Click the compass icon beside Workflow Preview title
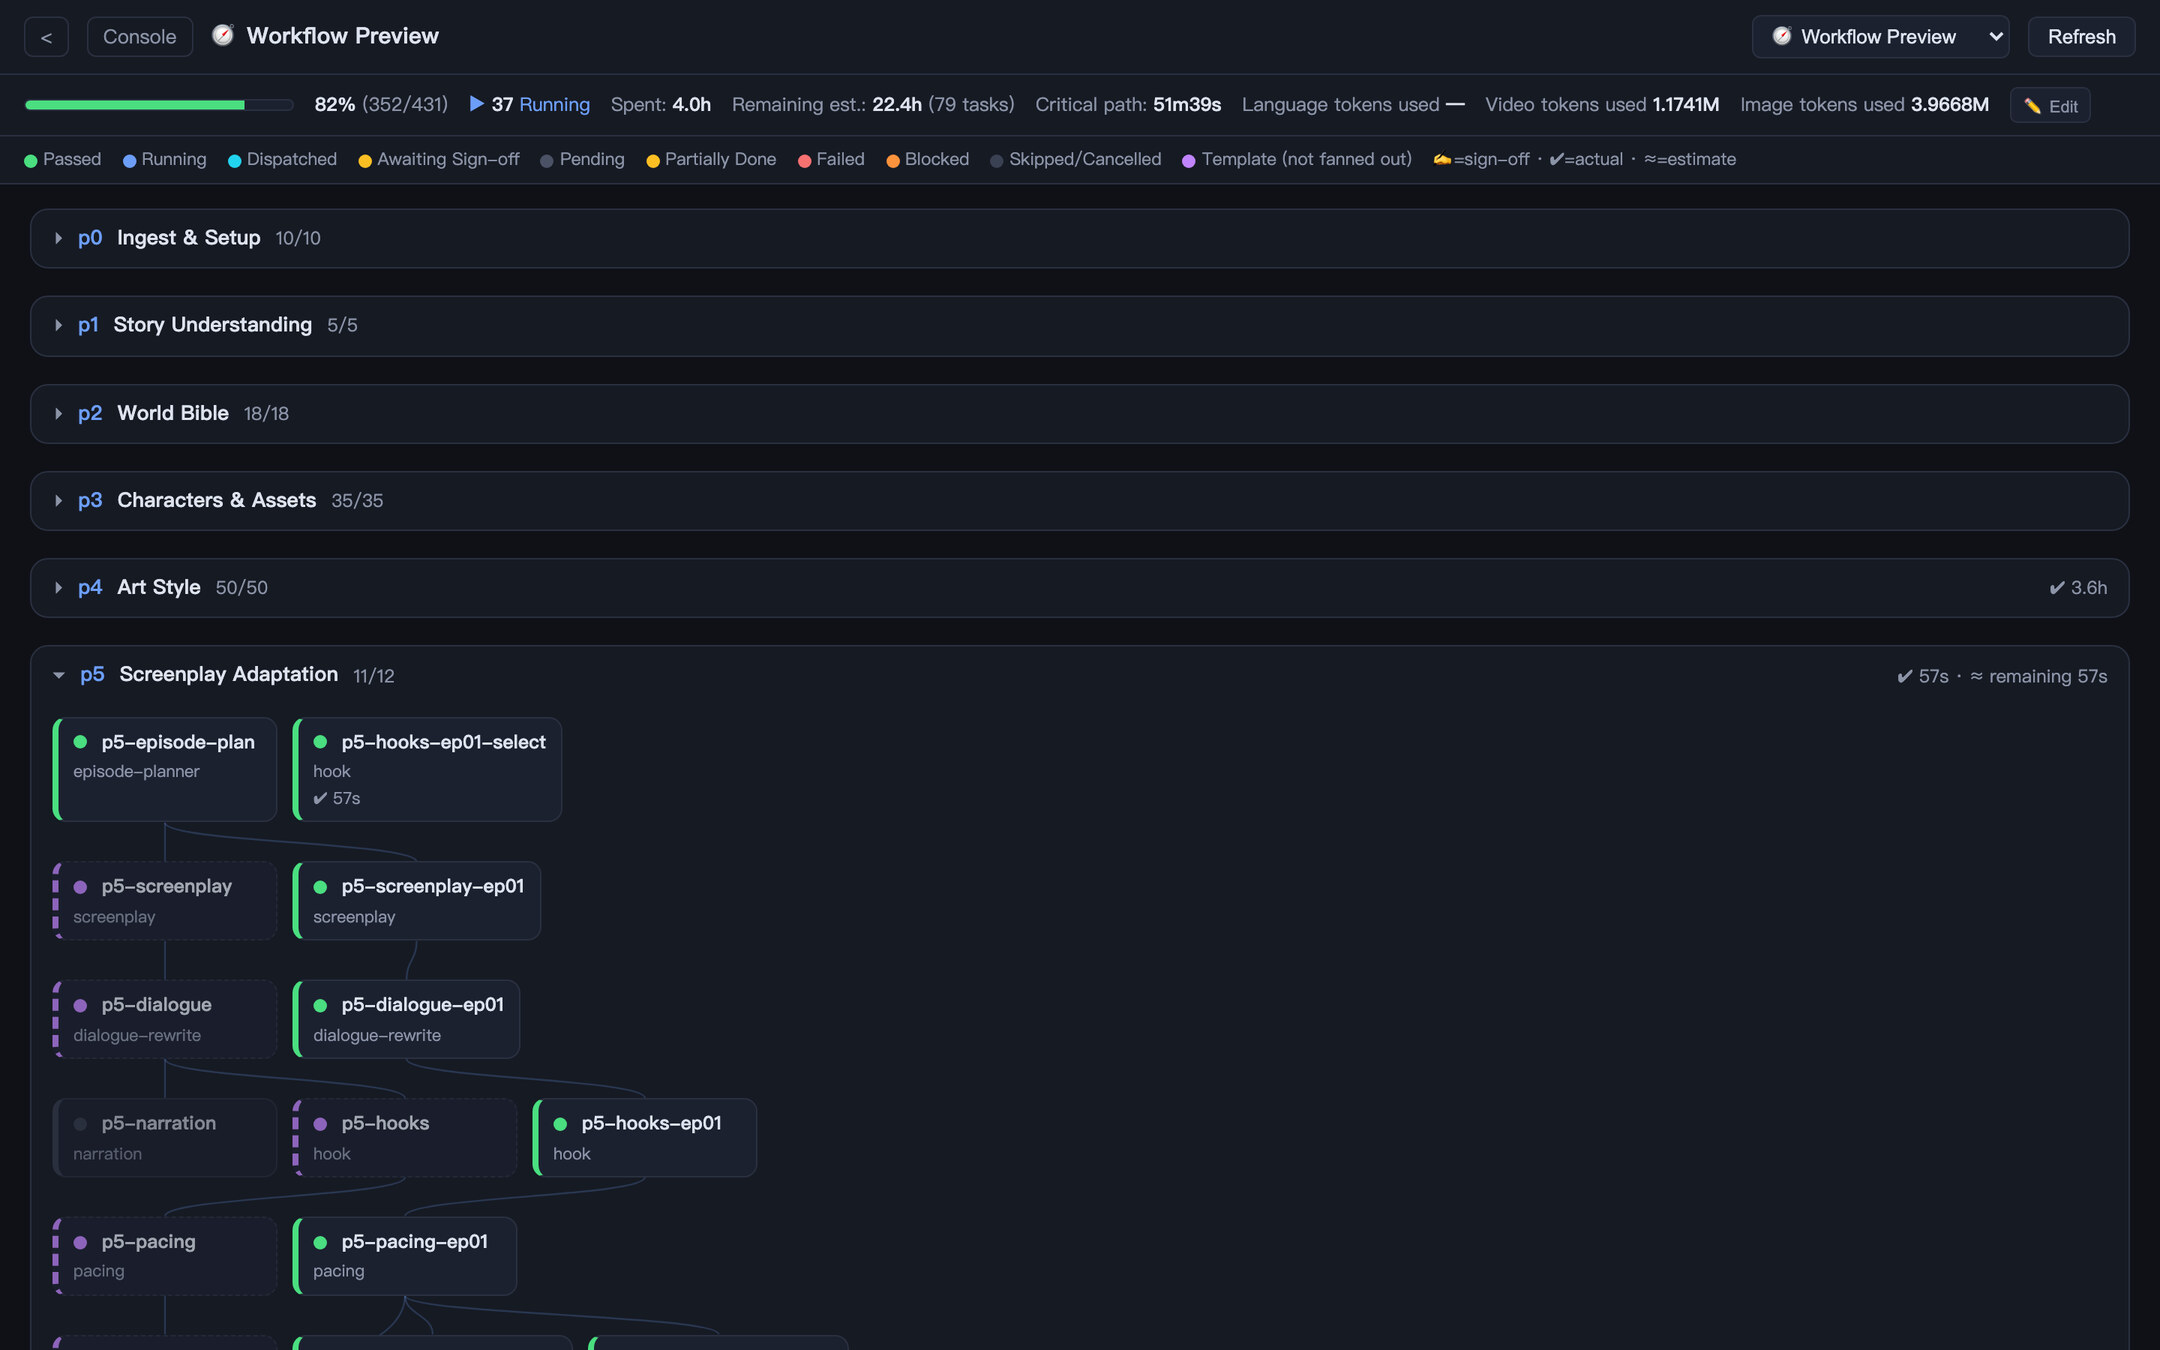The width and height of the screenshot is (2160, 1350). pos(223,36)
